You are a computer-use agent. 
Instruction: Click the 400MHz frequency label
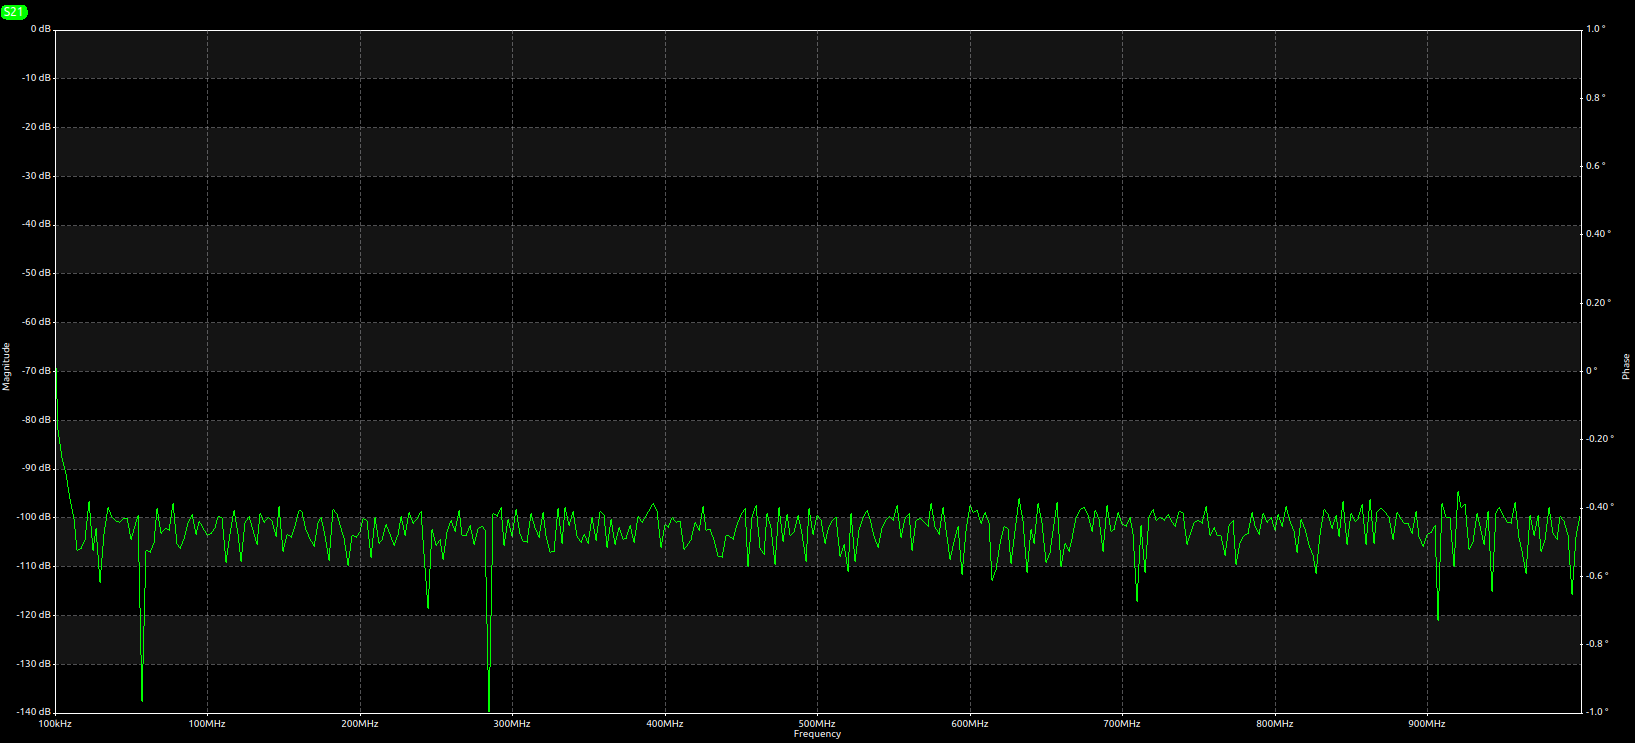click(665, 724)
